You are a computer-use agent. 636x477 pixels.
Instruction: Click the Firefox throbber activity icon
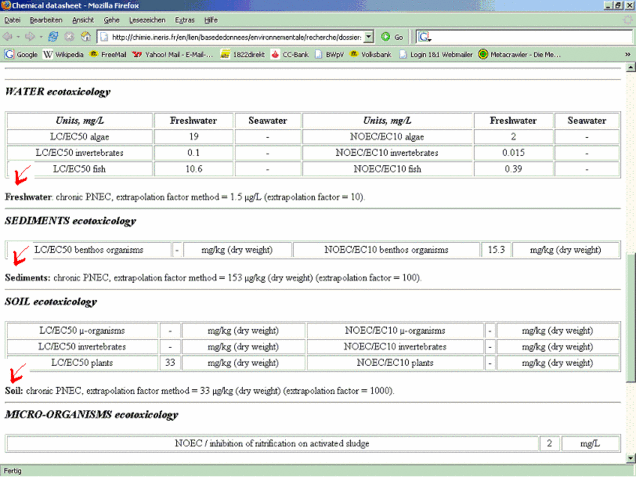(627, 20)
